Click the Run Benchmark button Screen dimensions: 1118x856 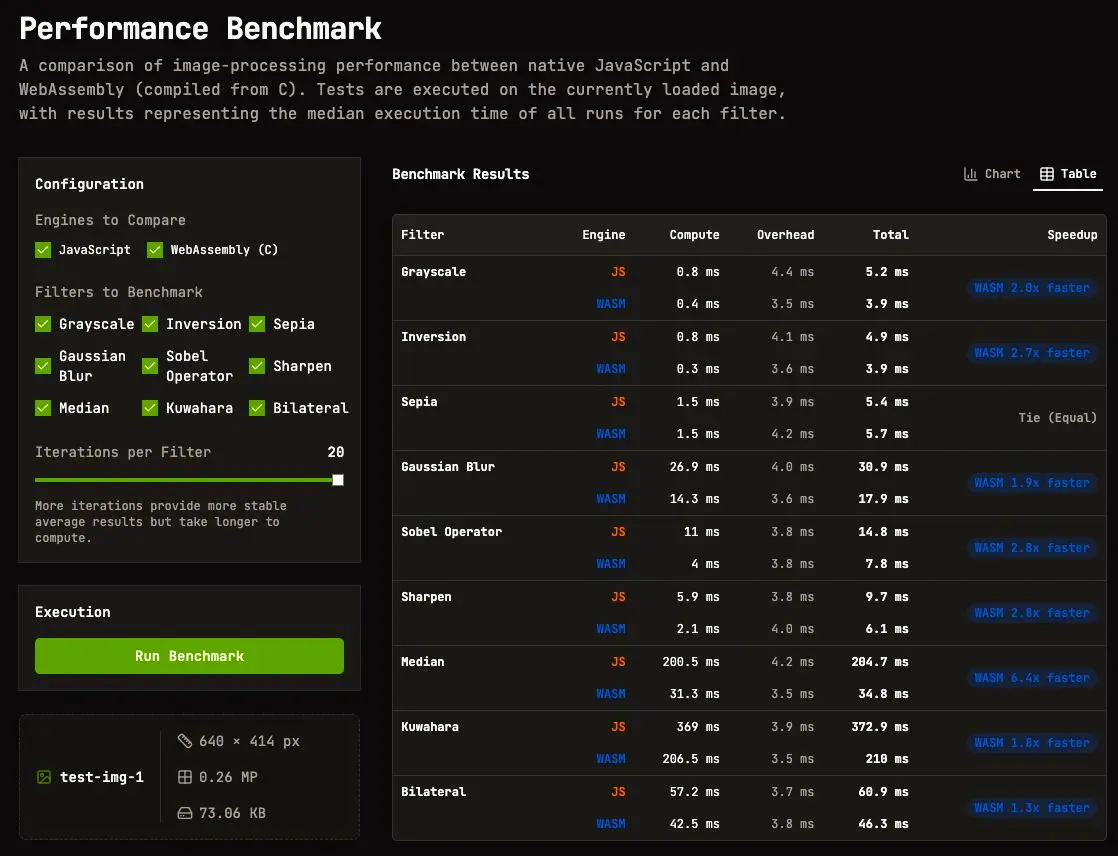point(189,656)
